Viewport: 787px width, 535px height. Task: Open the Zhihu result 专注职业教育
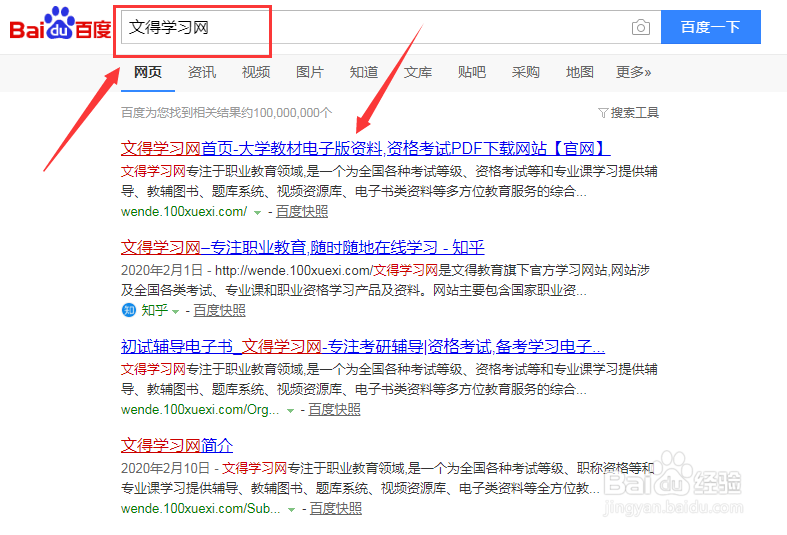[x=303, y=247]
